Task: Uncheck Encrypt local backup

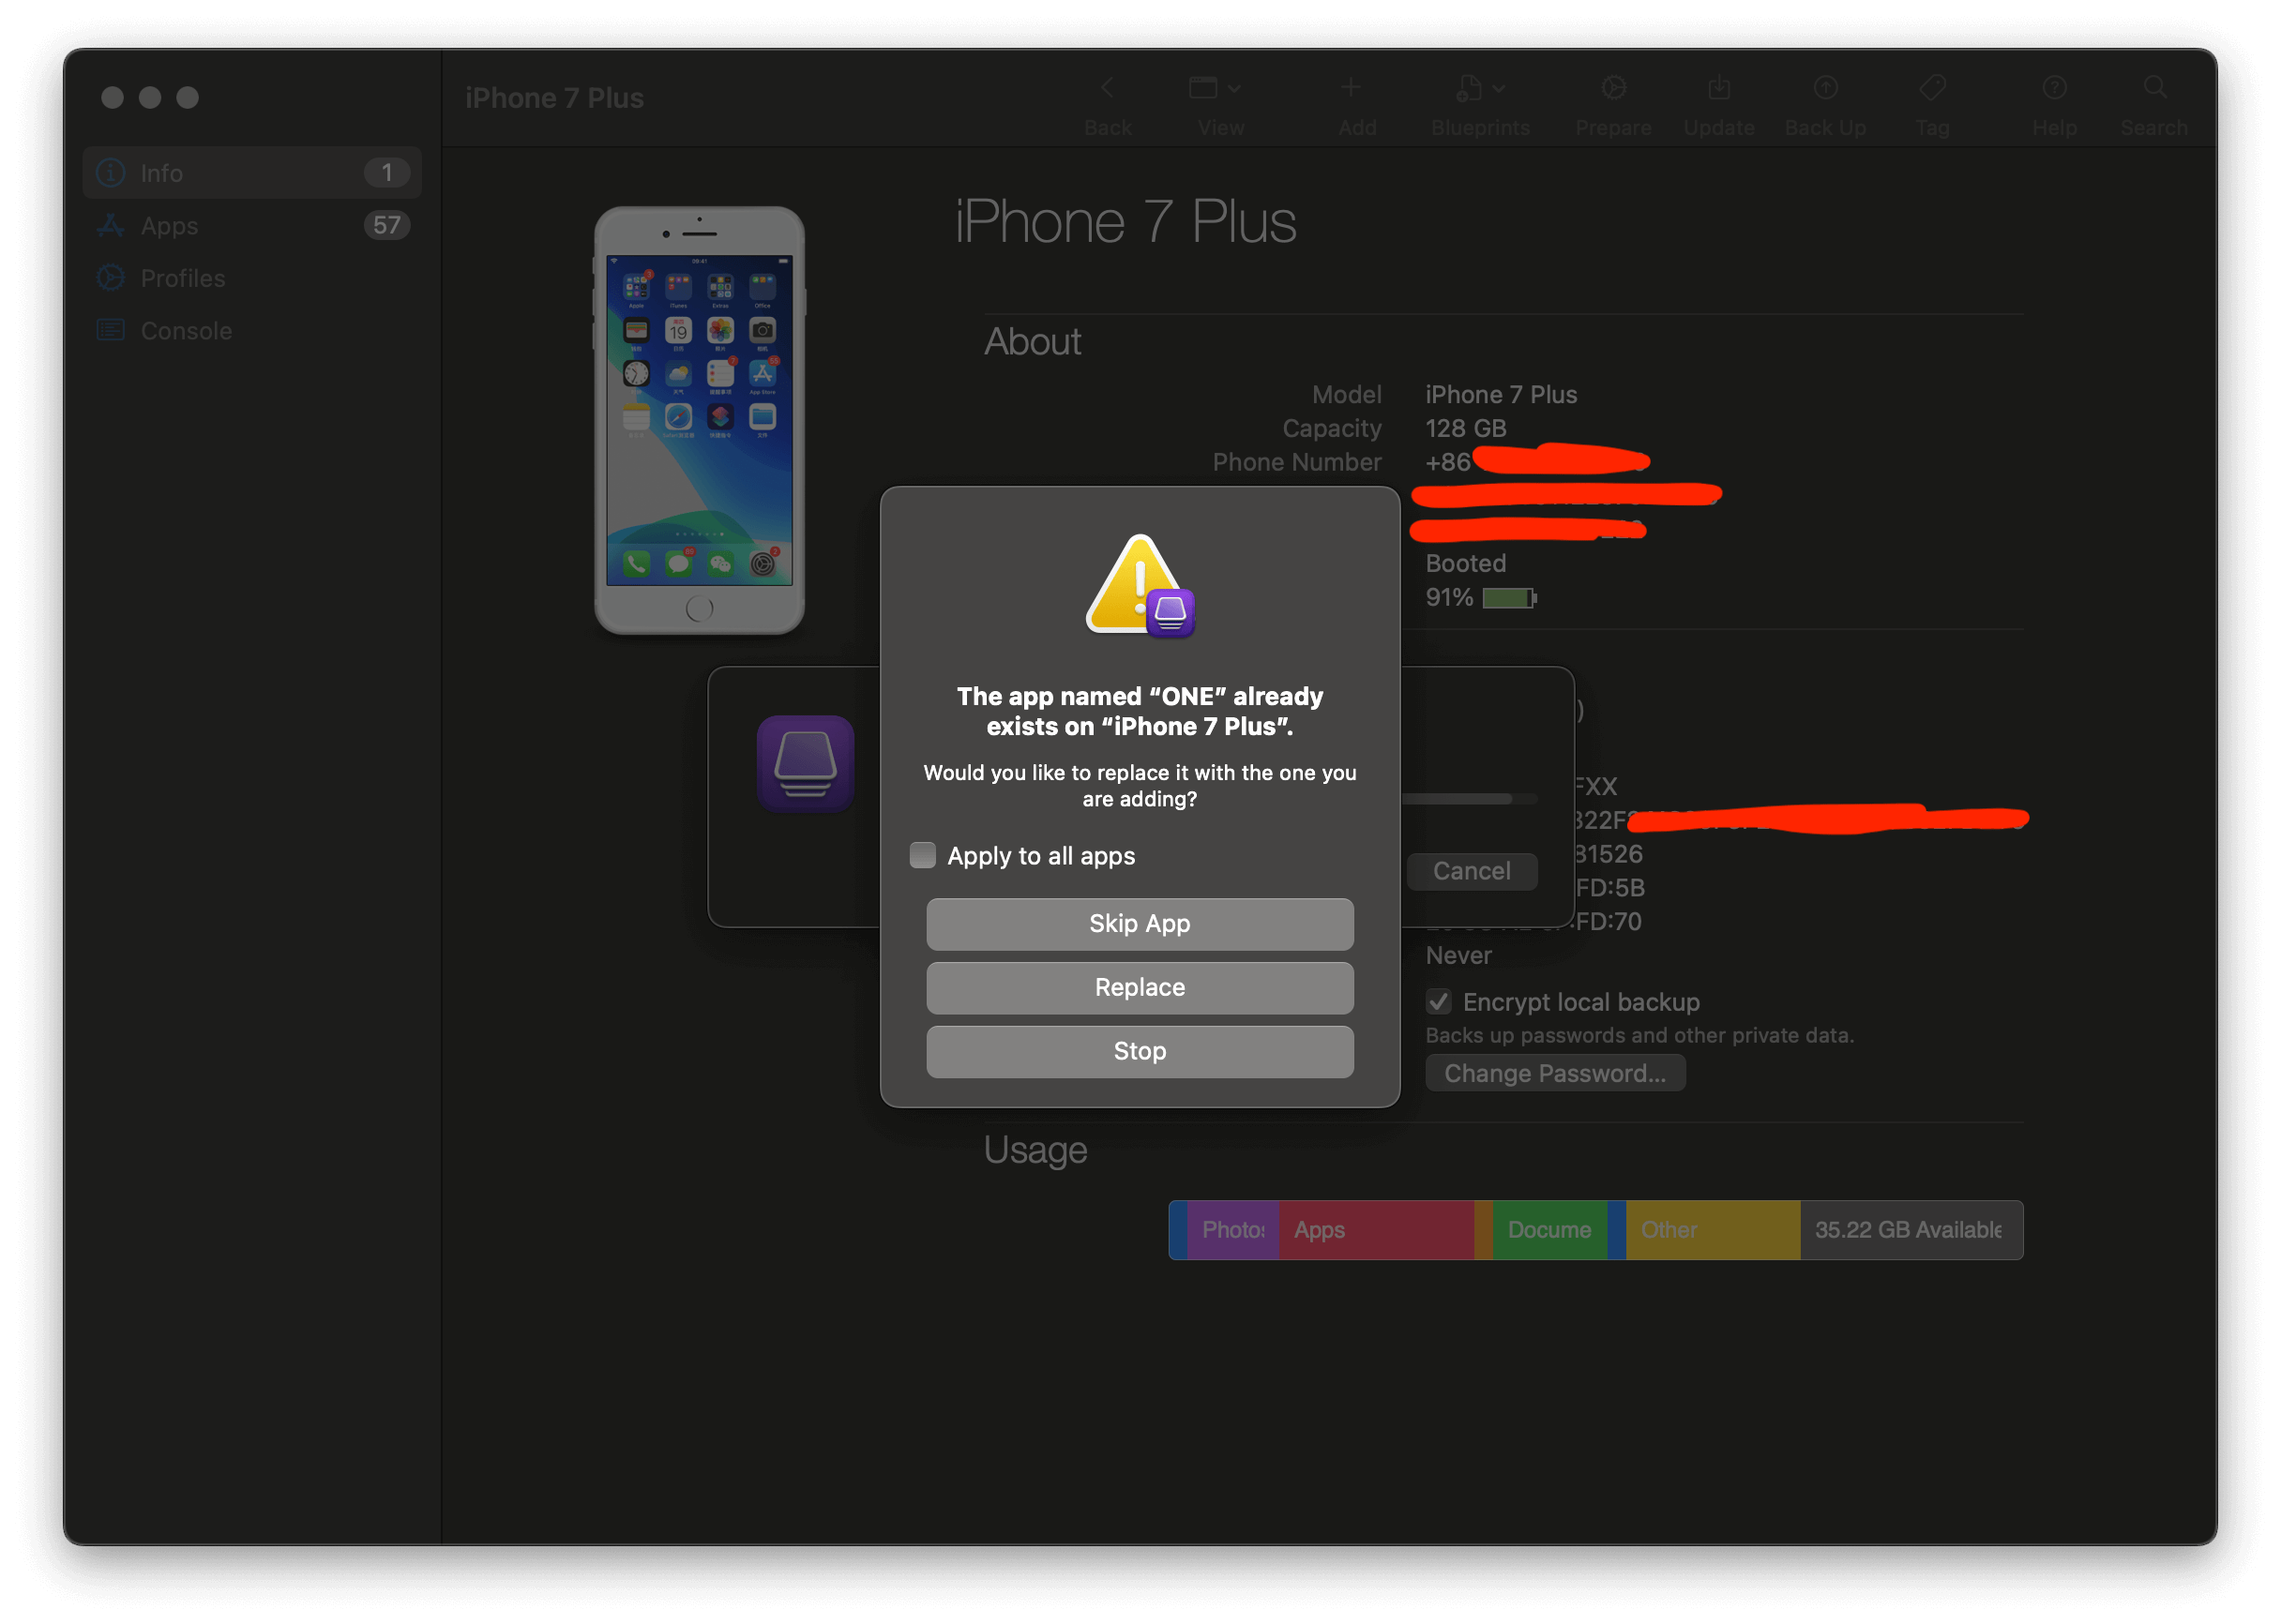Action: (1438, 1001)
